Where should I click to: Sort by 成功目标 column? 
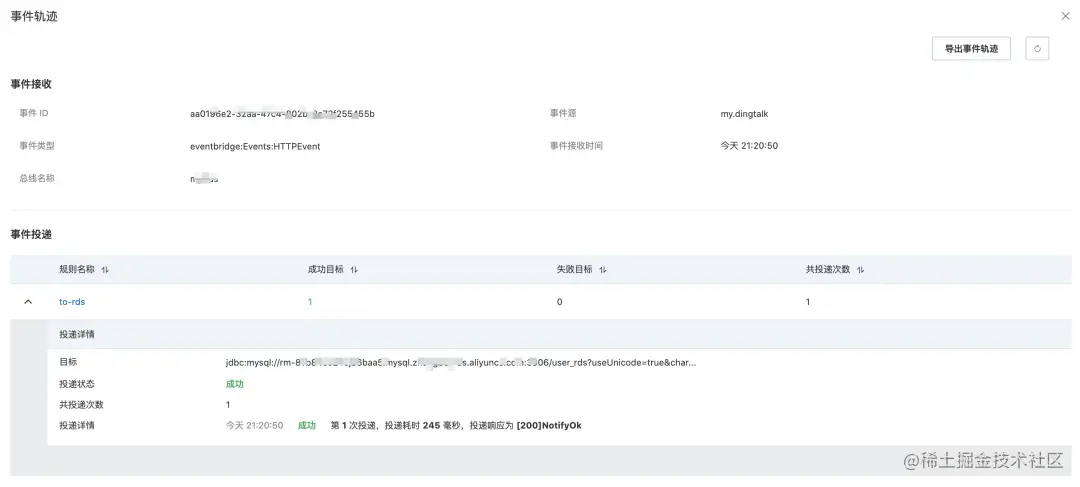(x=354, y=270)
